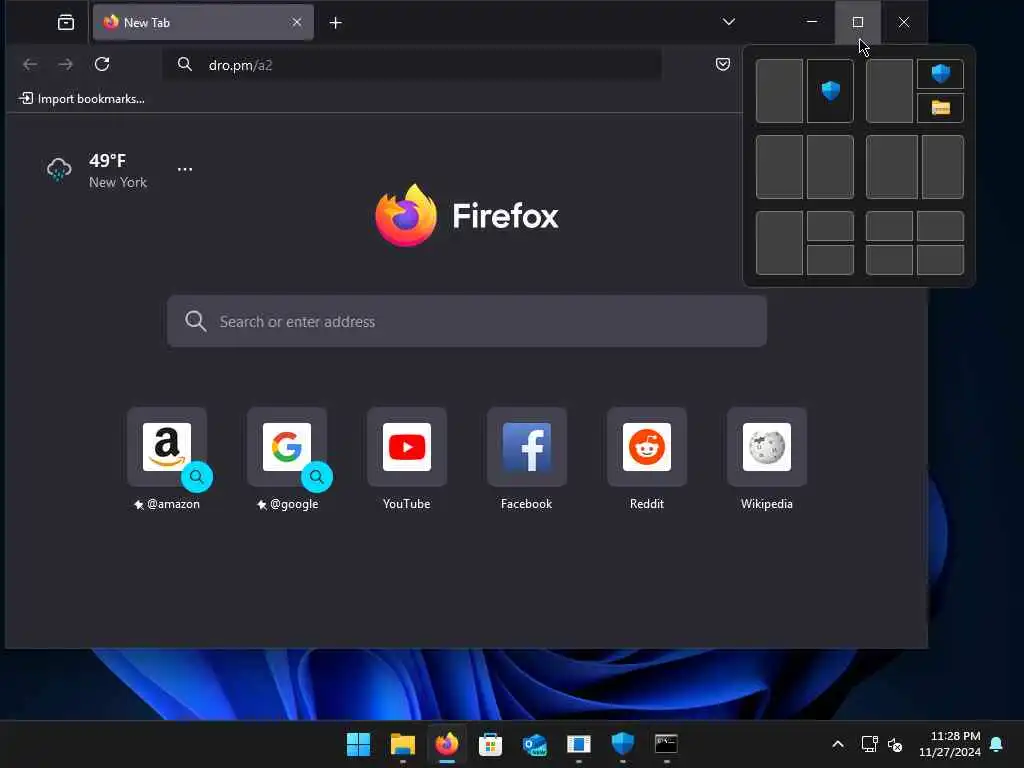Click the maximize button showing snap layouts

pos(857,22)
